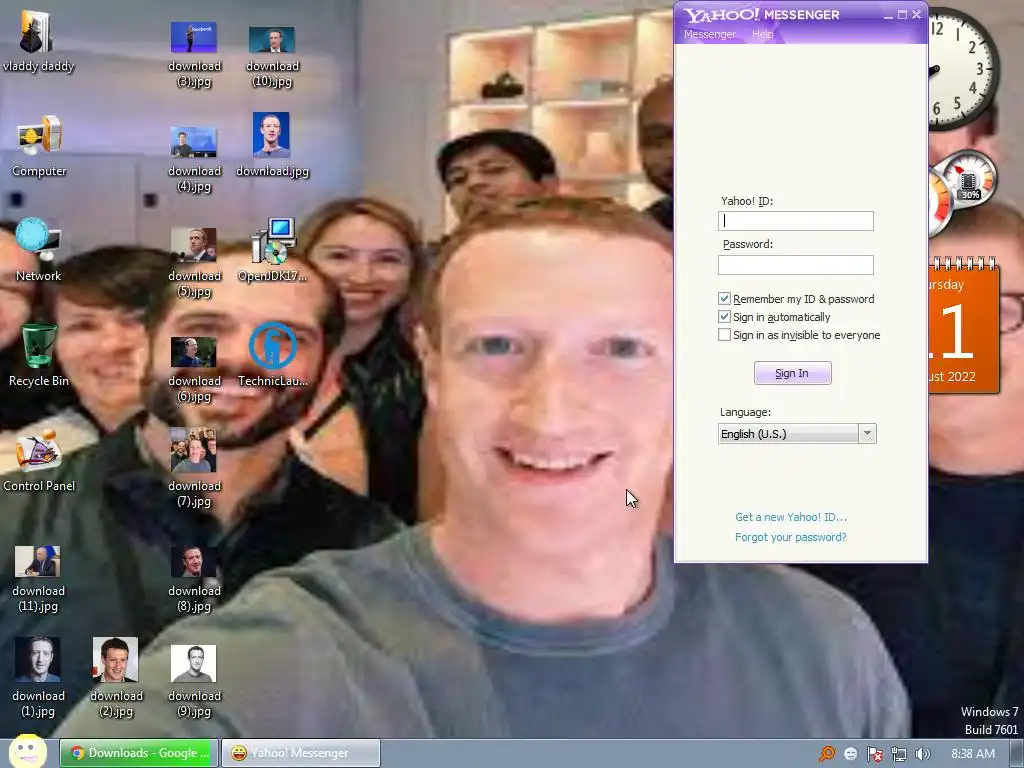Select the Network desktop icon

coord(39,251)
